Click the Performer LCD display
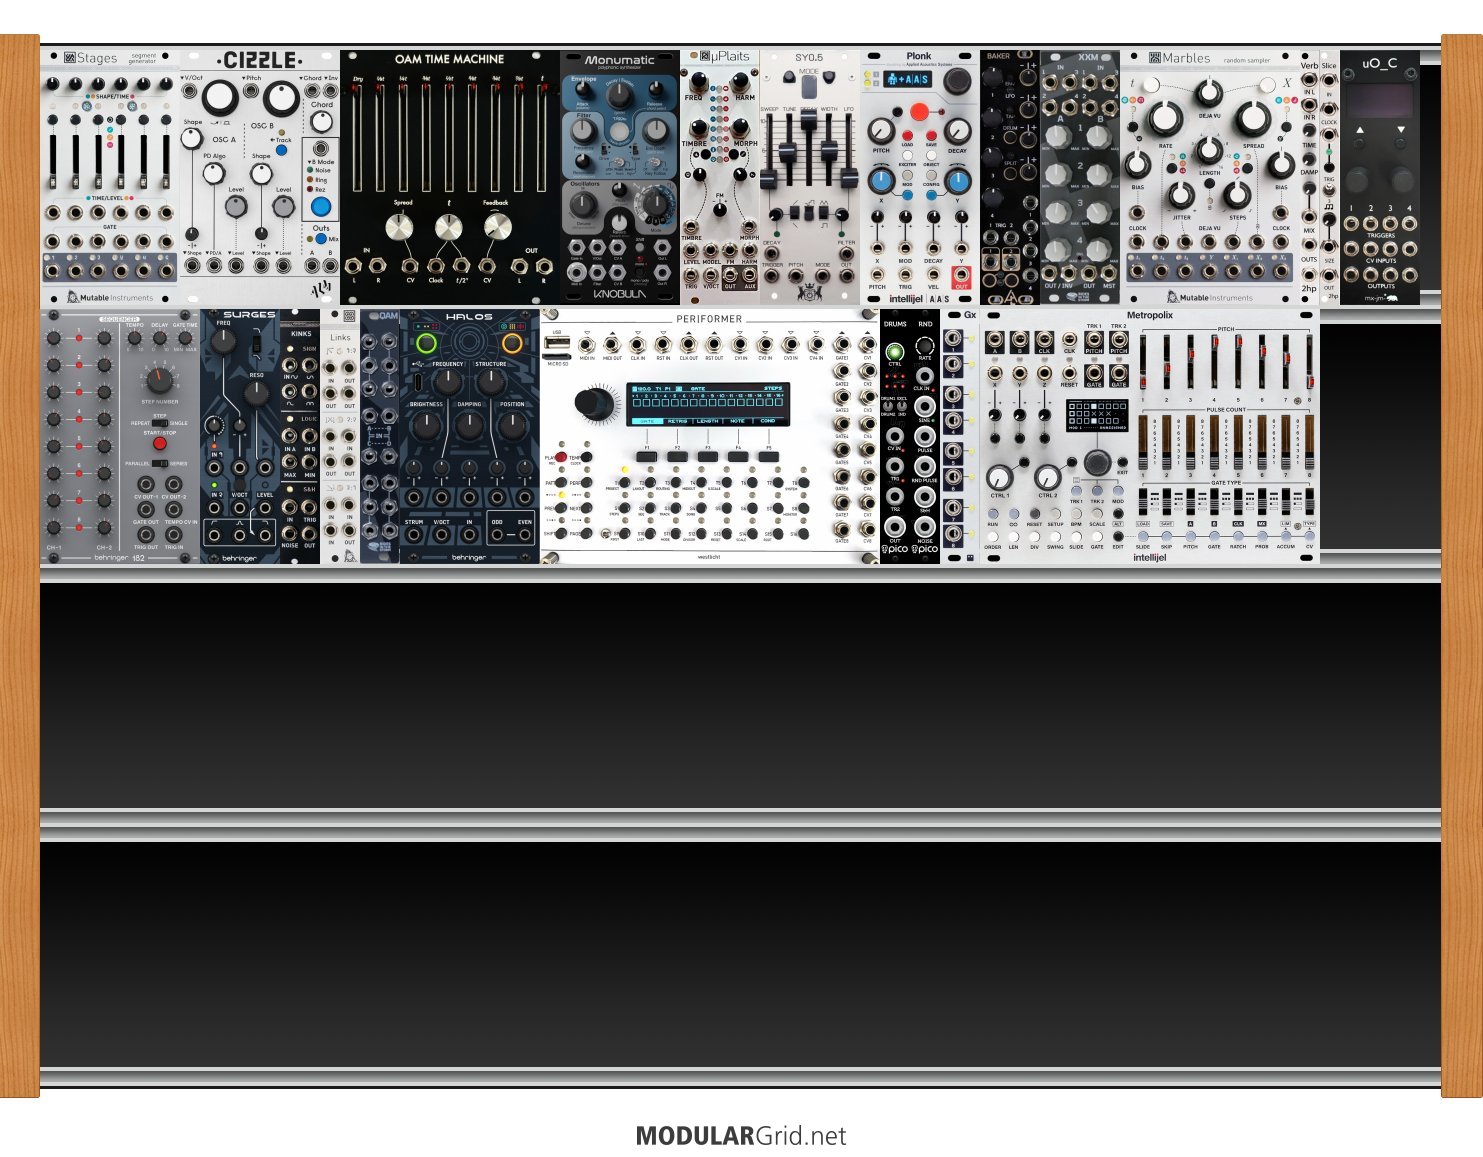 click(708, 404)
